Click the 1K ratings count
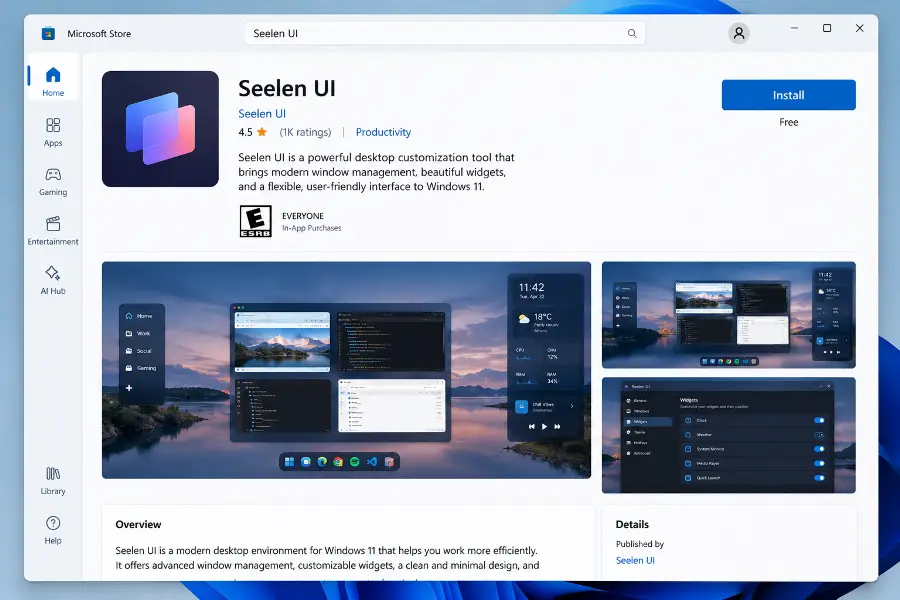 pos(305,132)
